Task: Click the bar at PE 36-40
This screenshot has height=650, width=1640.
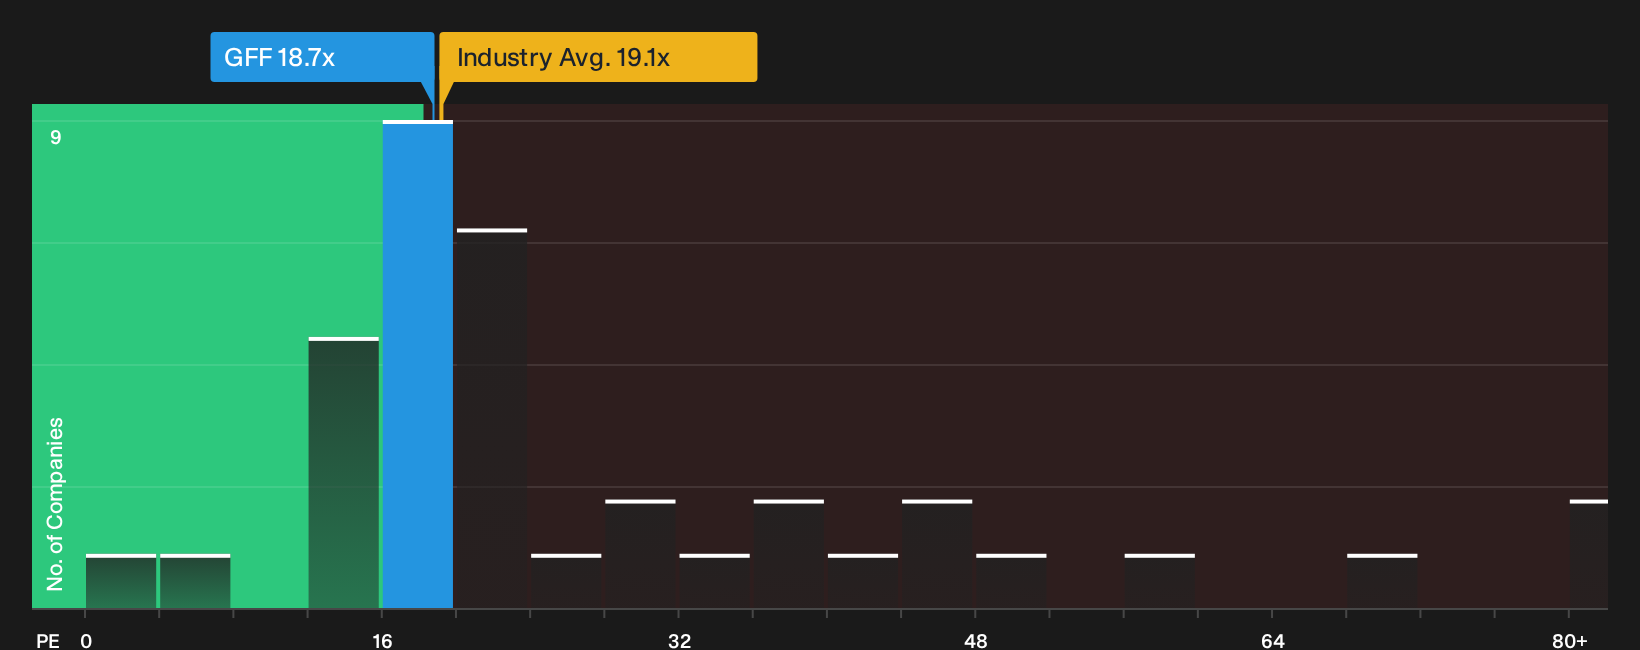Action: 789,554
